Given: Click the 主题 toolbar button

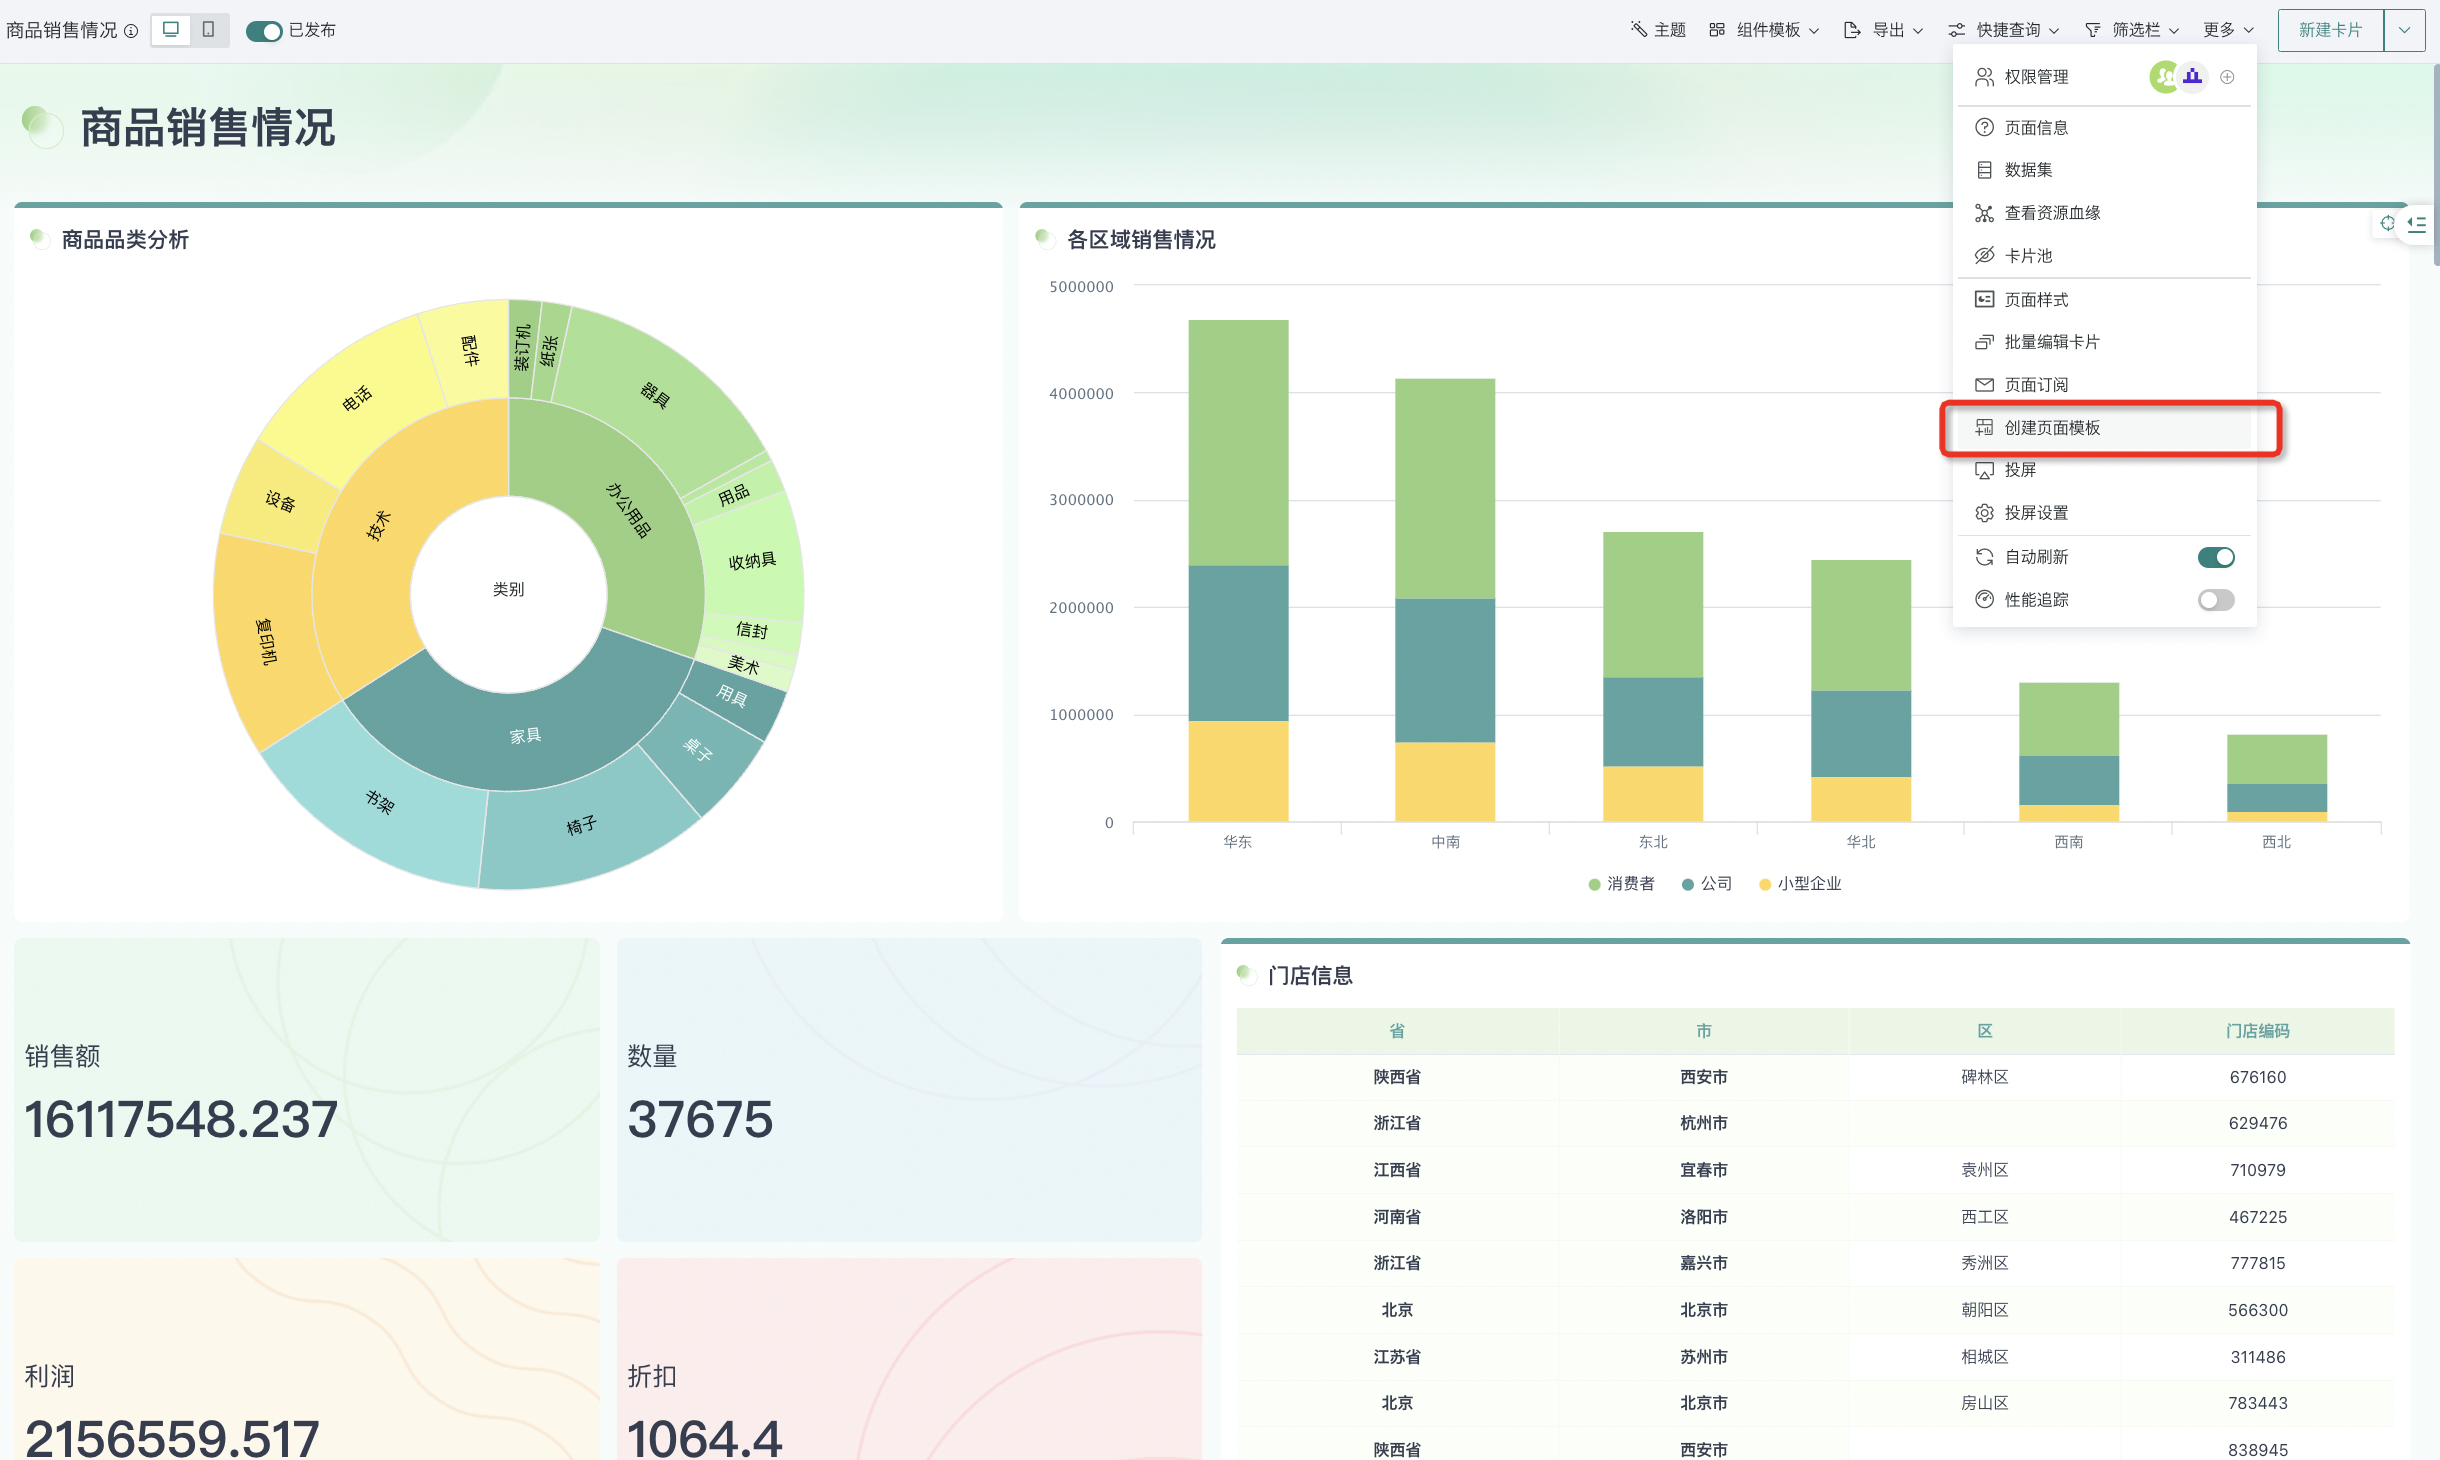Looking at the screenshot, I should pyautogui.click(x=1658, y=30).
